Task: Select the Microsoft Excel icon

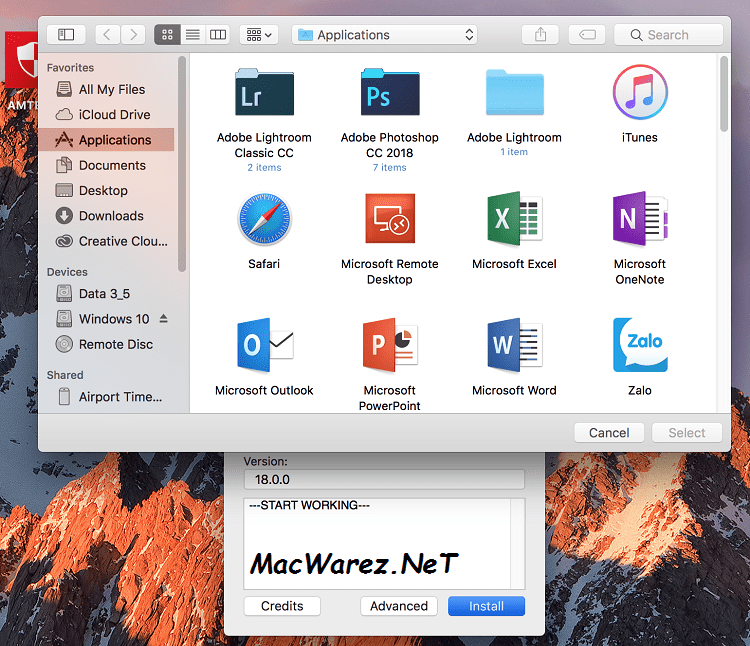Action: coord(515,219)
